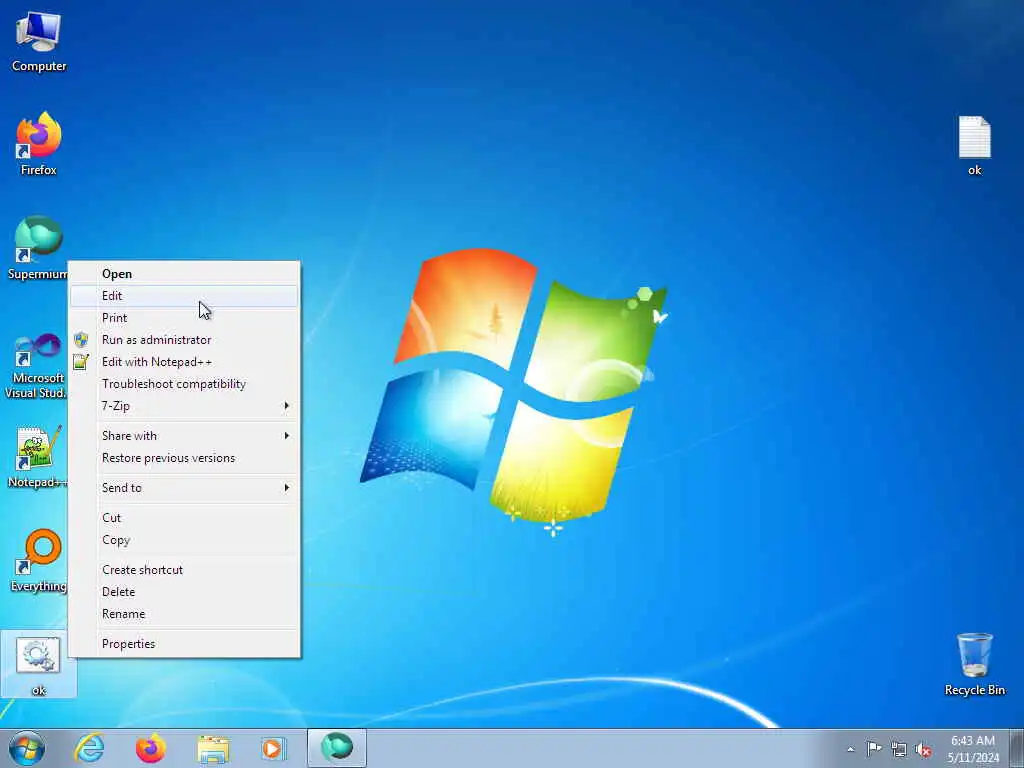Choose Delete in the context menu
The image size is (1024, 768).
point(184,592)
